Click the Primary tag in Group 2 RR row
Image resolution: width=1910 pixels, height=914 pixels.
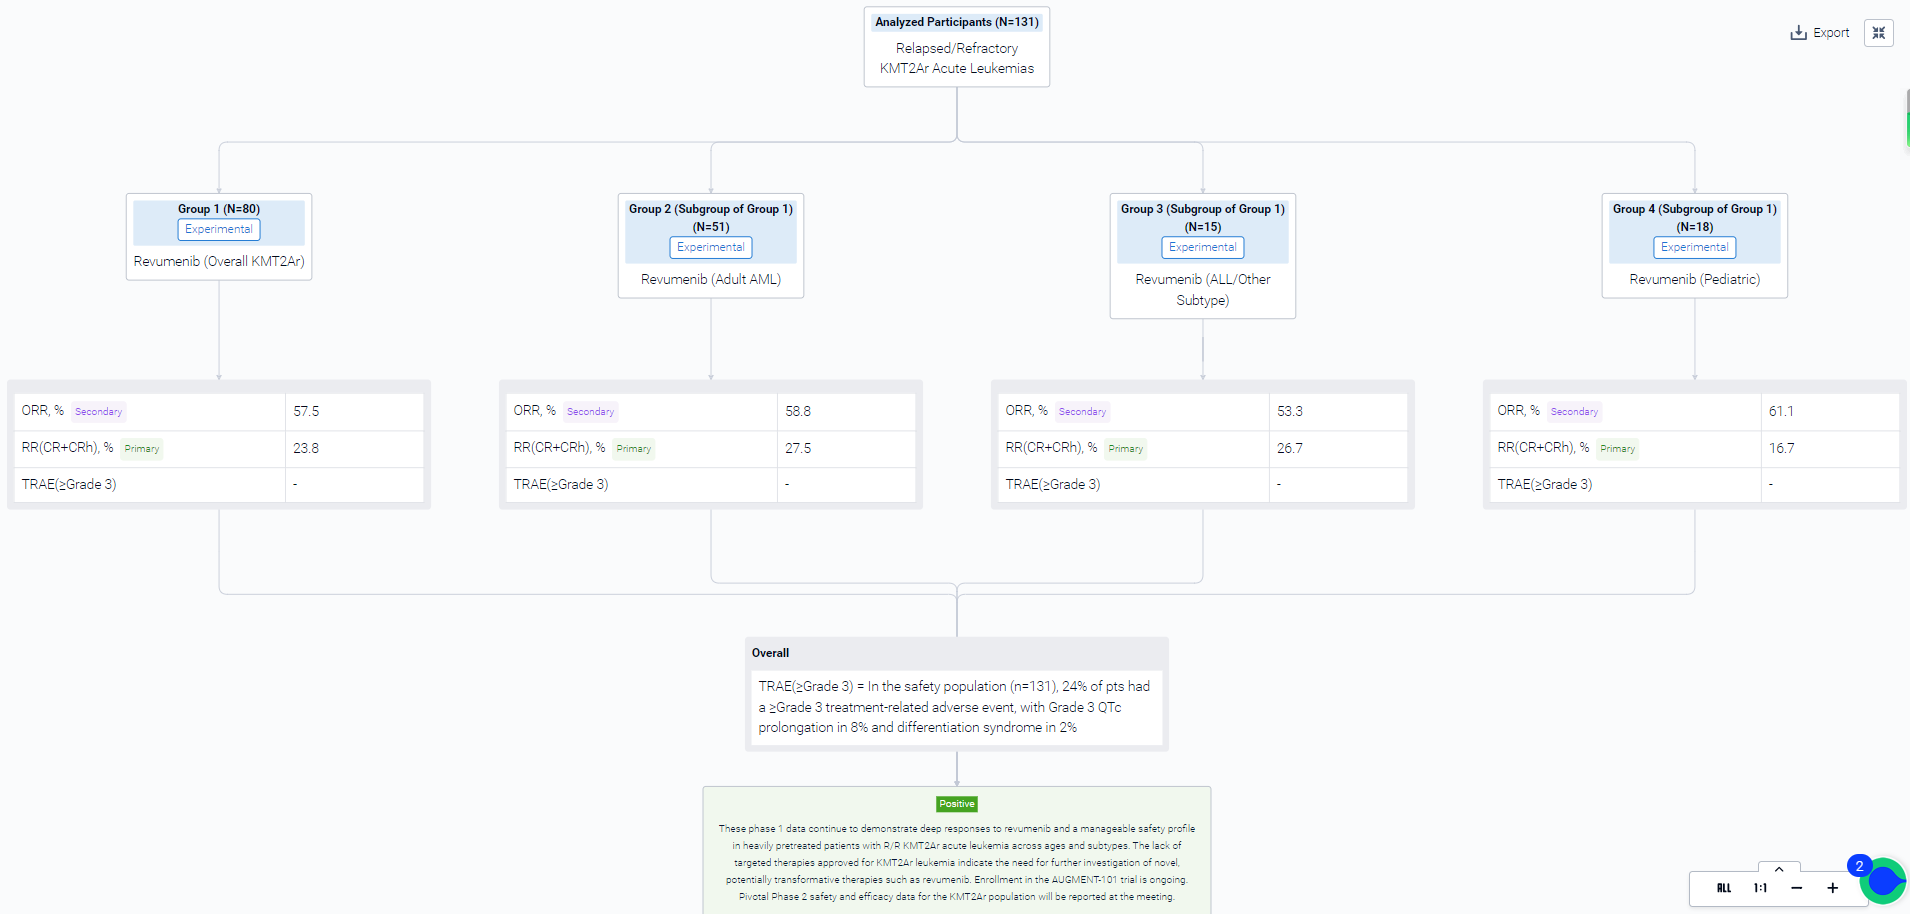coord(633,449)
